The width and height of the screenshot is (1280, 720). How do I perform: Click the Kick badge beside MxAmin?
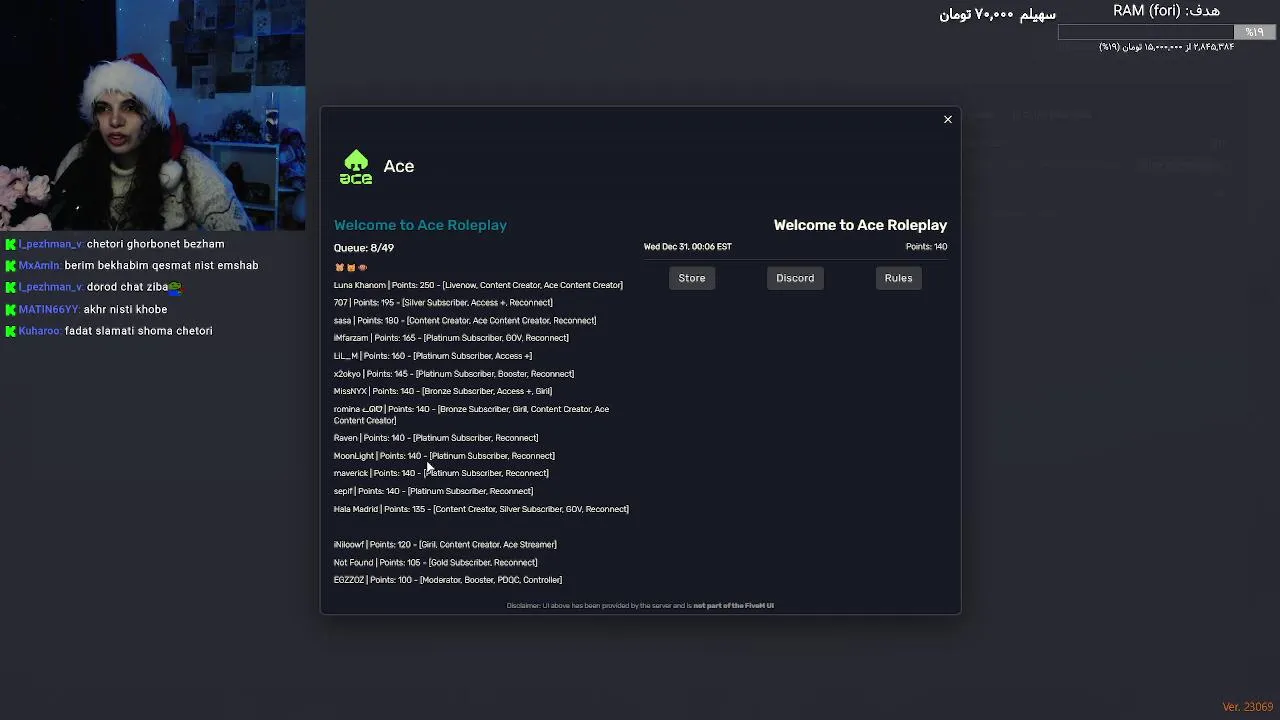click(x=11, y=266)
